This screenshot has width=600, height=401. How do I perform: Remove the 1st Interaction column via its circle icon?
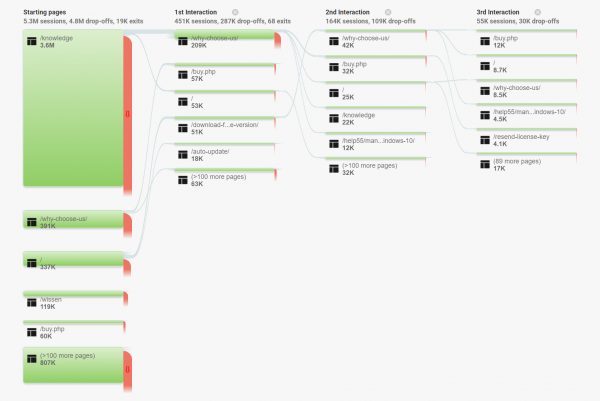234,11
